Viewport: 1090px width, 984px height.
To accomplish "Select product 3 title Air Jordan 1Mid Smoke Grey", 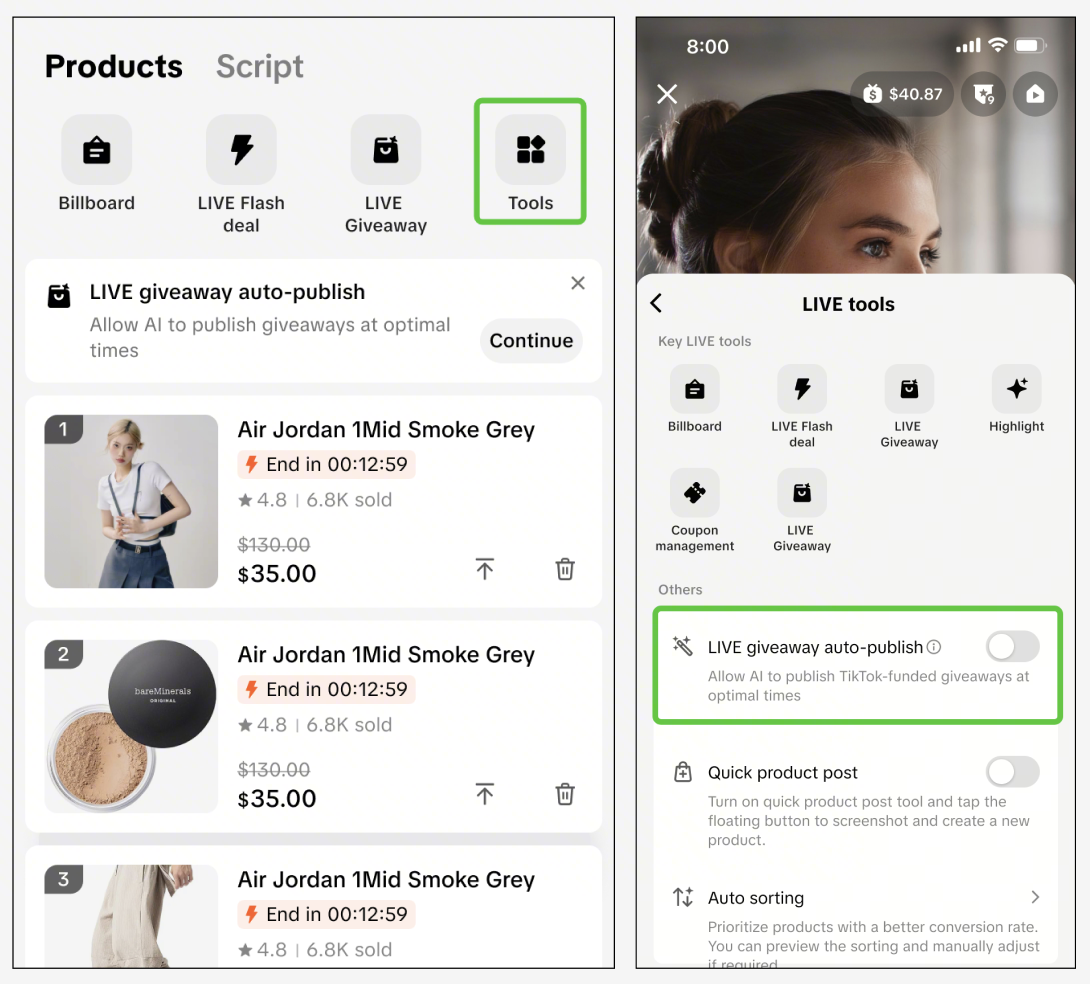I will tap(387, 880).
